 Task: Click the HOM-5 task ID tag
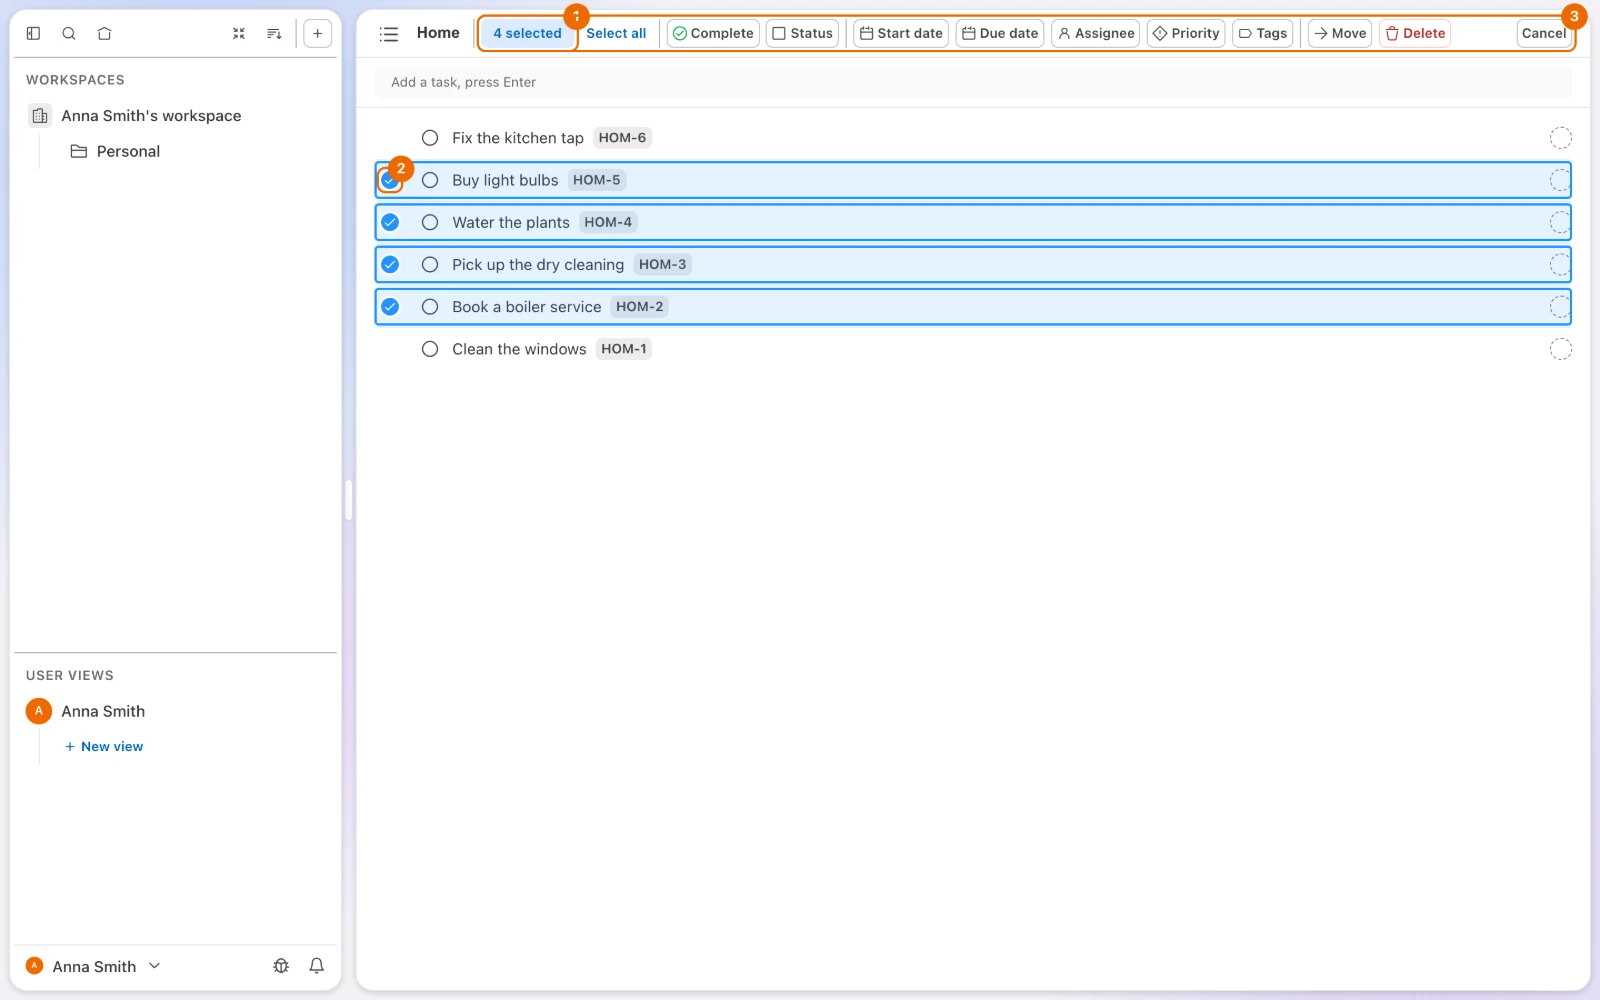tap(597, 180)
